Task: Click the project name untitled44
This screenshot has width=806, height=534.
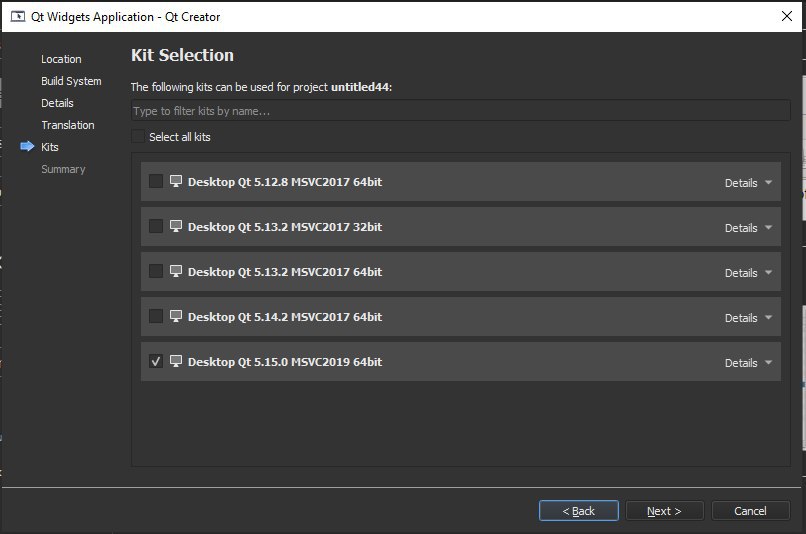Action: [360, 87]
